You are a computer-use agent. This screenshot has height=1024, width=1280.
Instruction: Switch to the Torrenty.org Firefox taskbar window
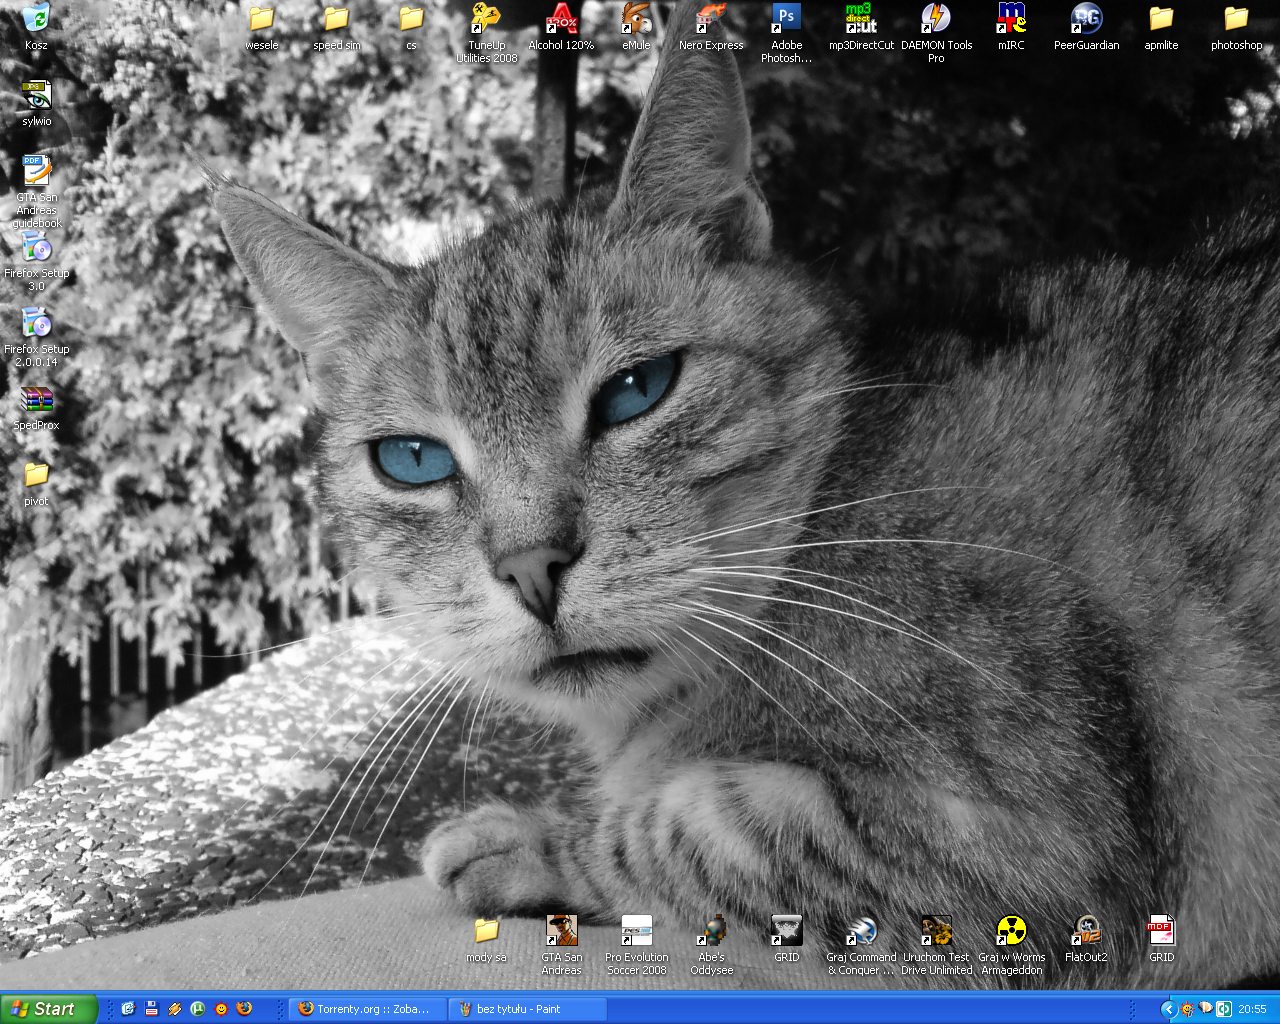point(366,1009)
